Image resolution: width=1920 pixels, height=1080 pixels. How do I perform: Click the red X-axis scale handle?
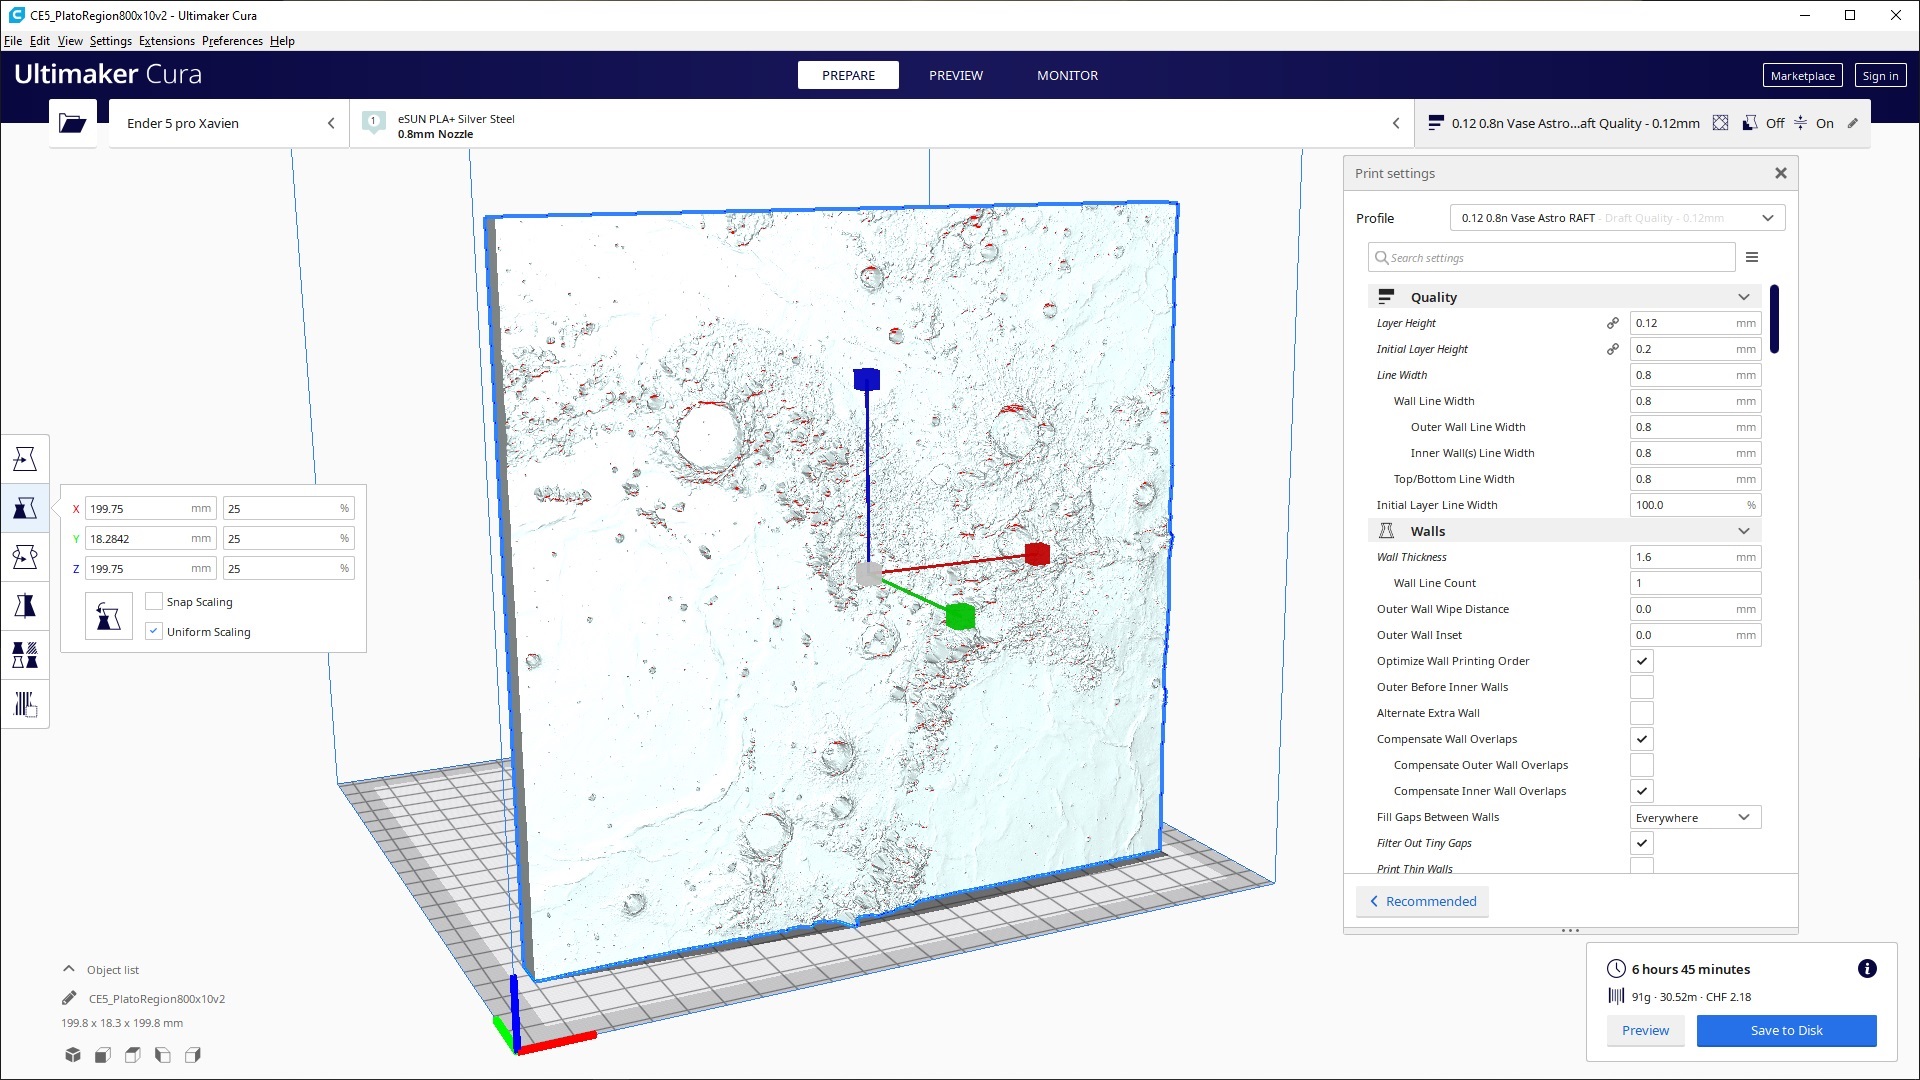(x=1037, y=553)
